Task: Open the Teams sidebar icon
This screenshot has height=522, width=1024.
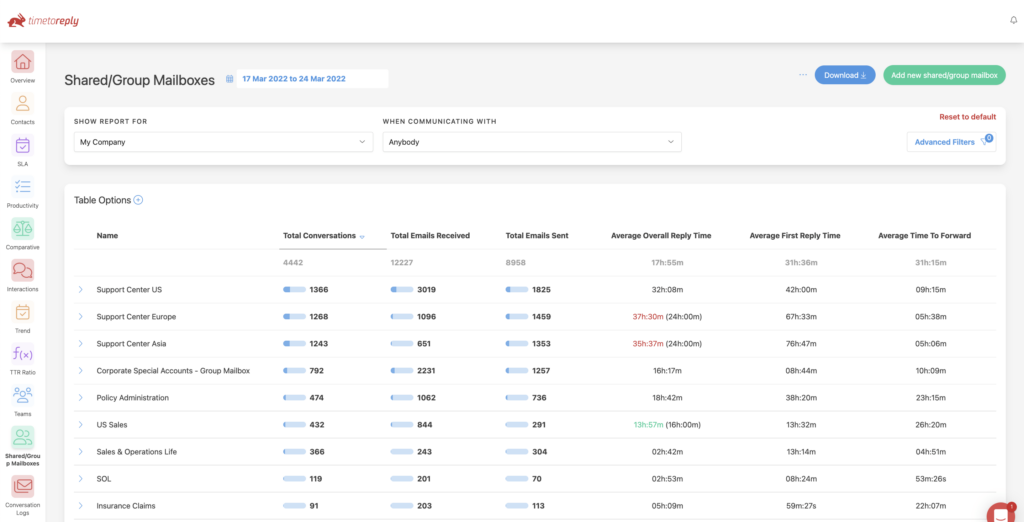Action: (x=23, y=395)
